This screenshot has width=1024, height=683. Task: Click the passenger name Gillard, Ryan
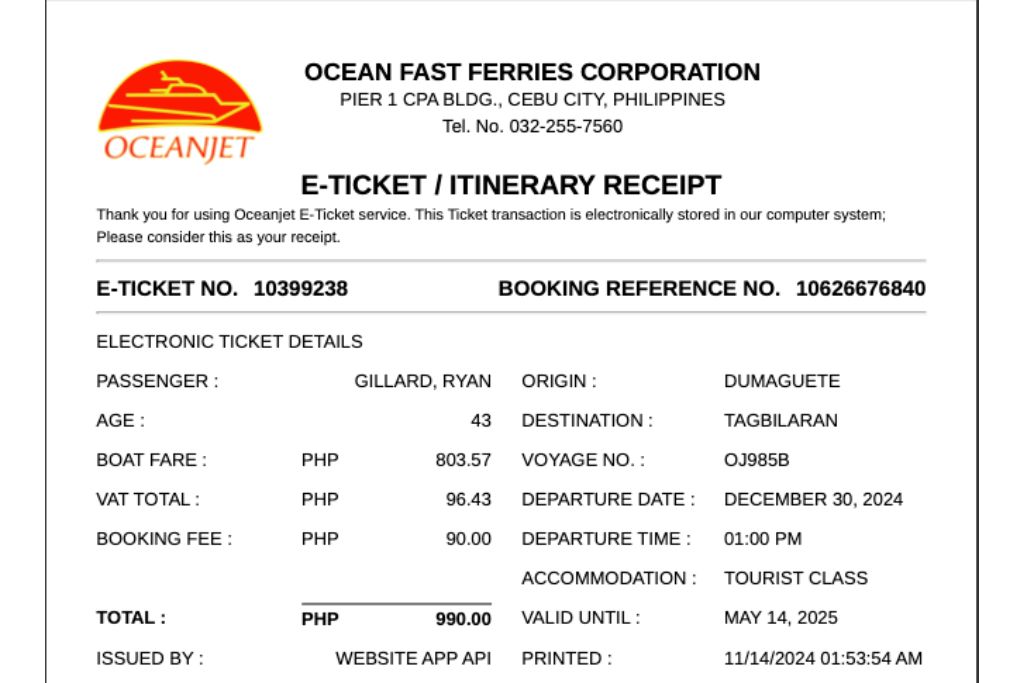[422, 381]
